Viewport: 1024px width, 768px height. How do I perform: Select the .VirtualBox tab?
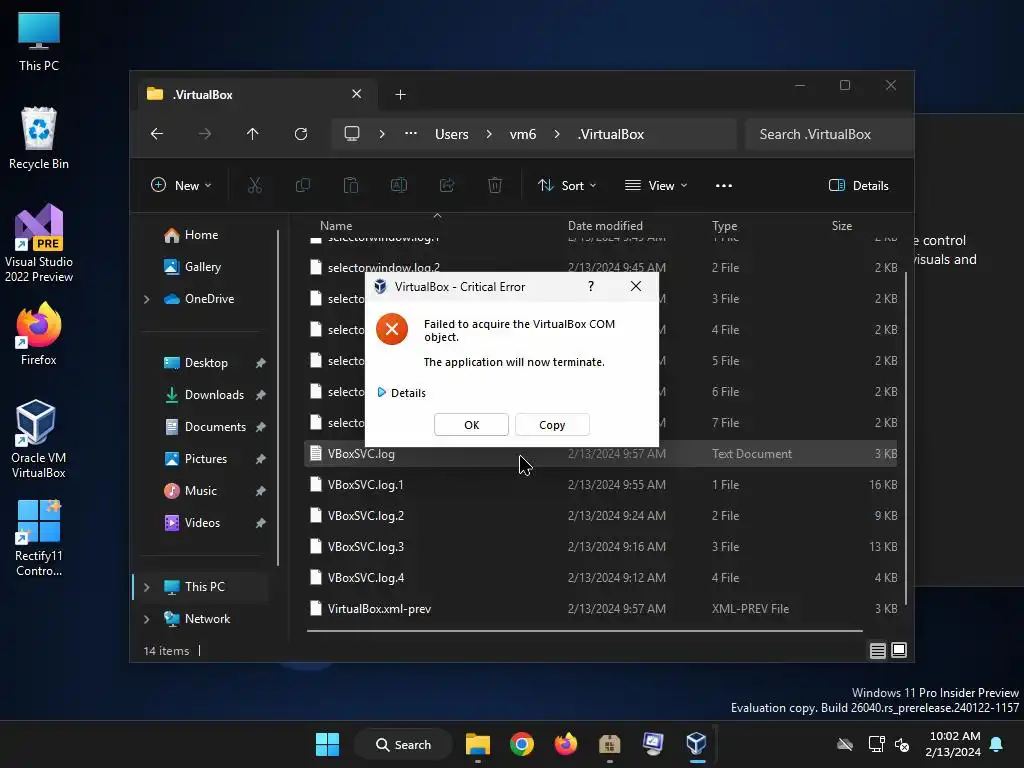pyautogui.click(x=255, y=95)
